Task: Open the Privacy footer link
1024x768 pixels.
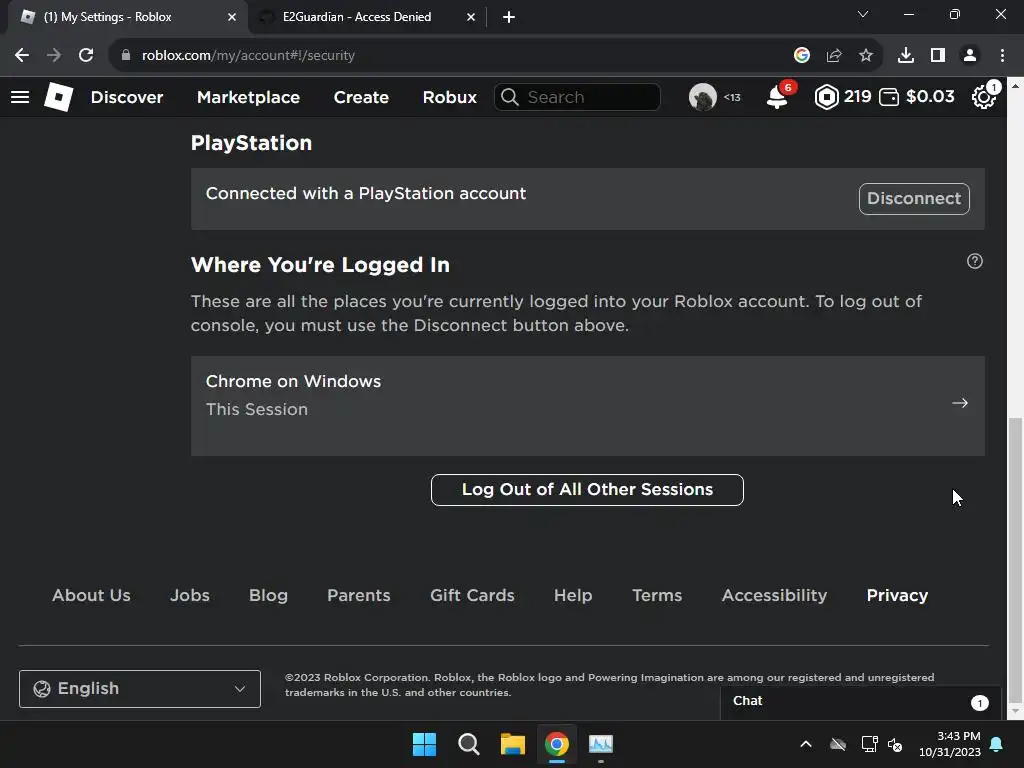Action: coord(897,596)
